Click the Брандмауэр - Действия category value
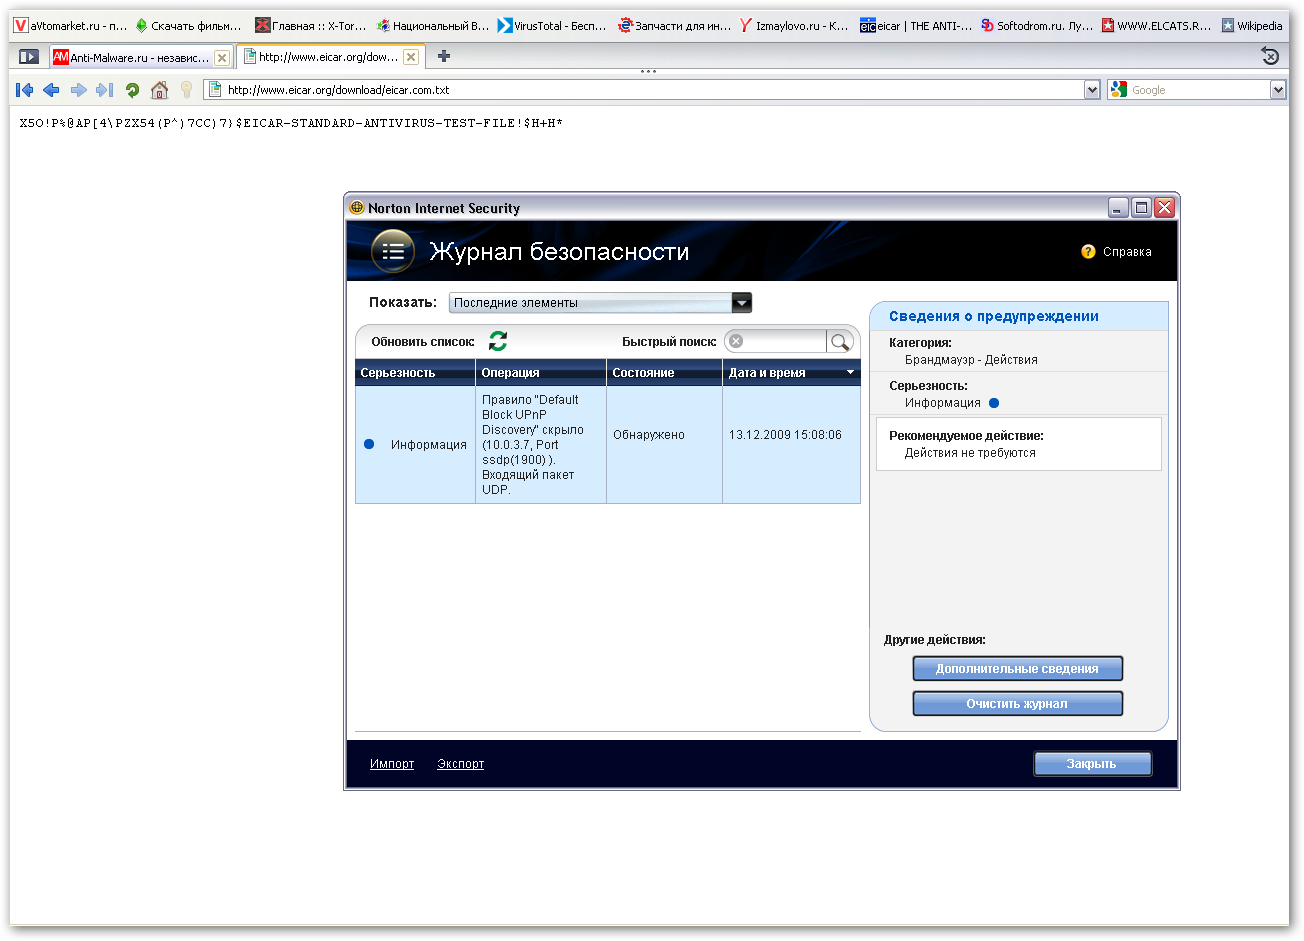This screenshot has height=941, width=1304. 971,360
